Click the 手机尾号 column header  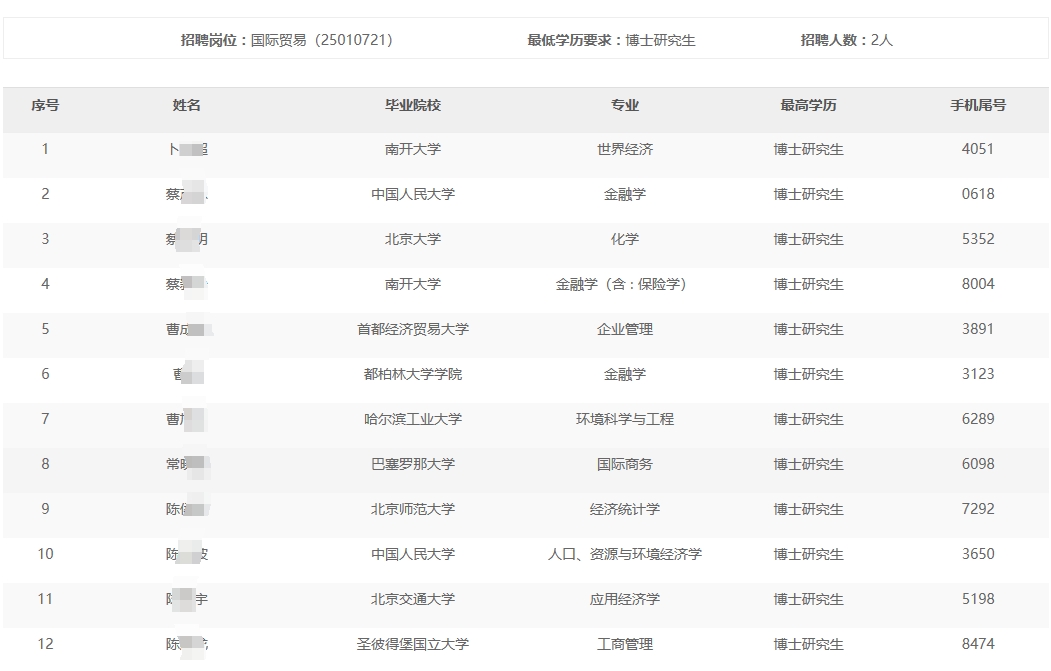pos(978,105)
